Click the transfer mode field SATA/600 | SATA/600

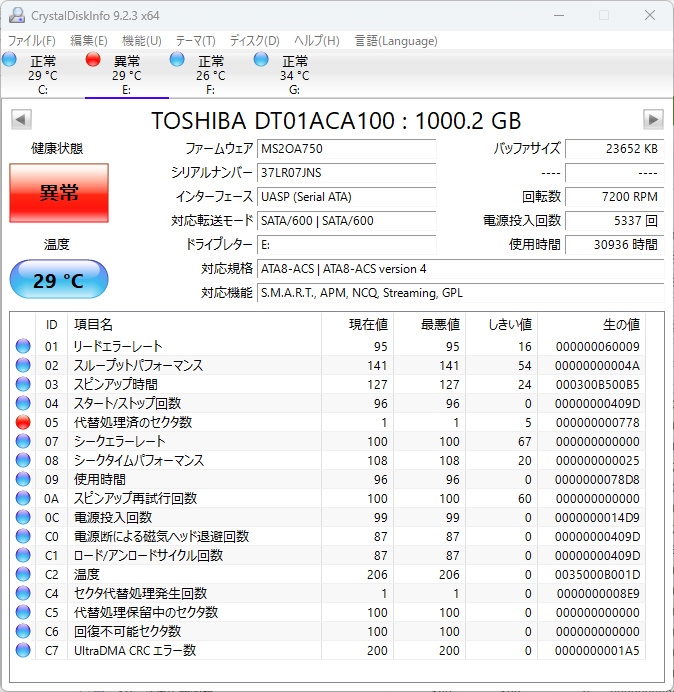pyautogui.click(x=346, y=220)
